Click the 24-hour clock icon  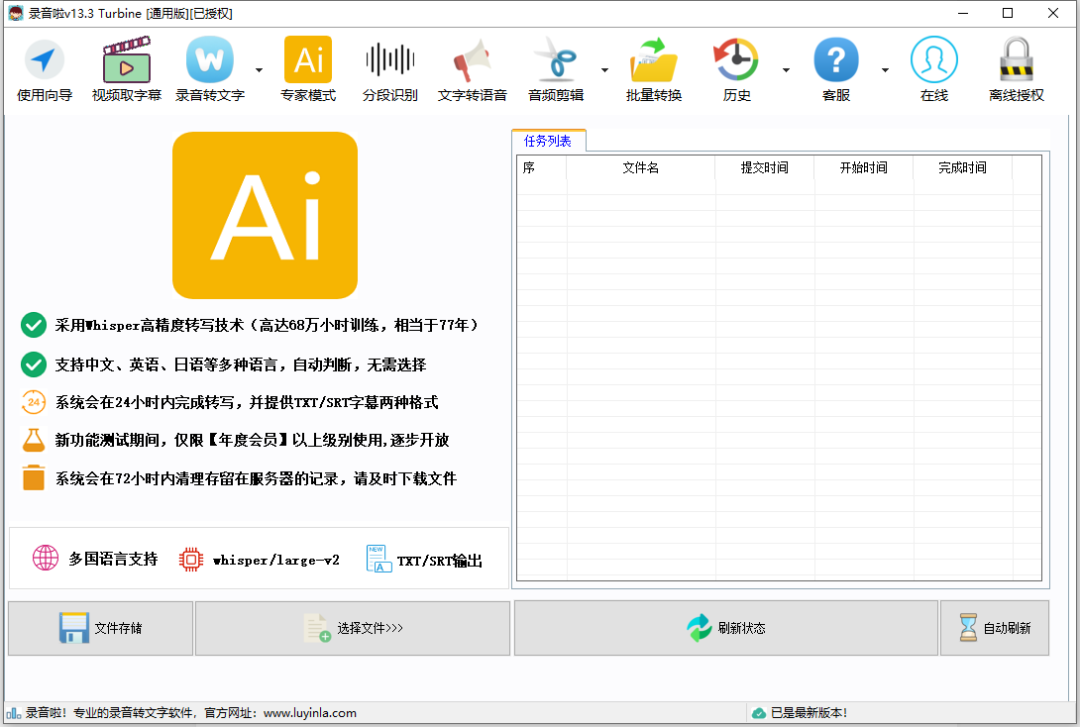pyautogui.click(x=33, y=402)
